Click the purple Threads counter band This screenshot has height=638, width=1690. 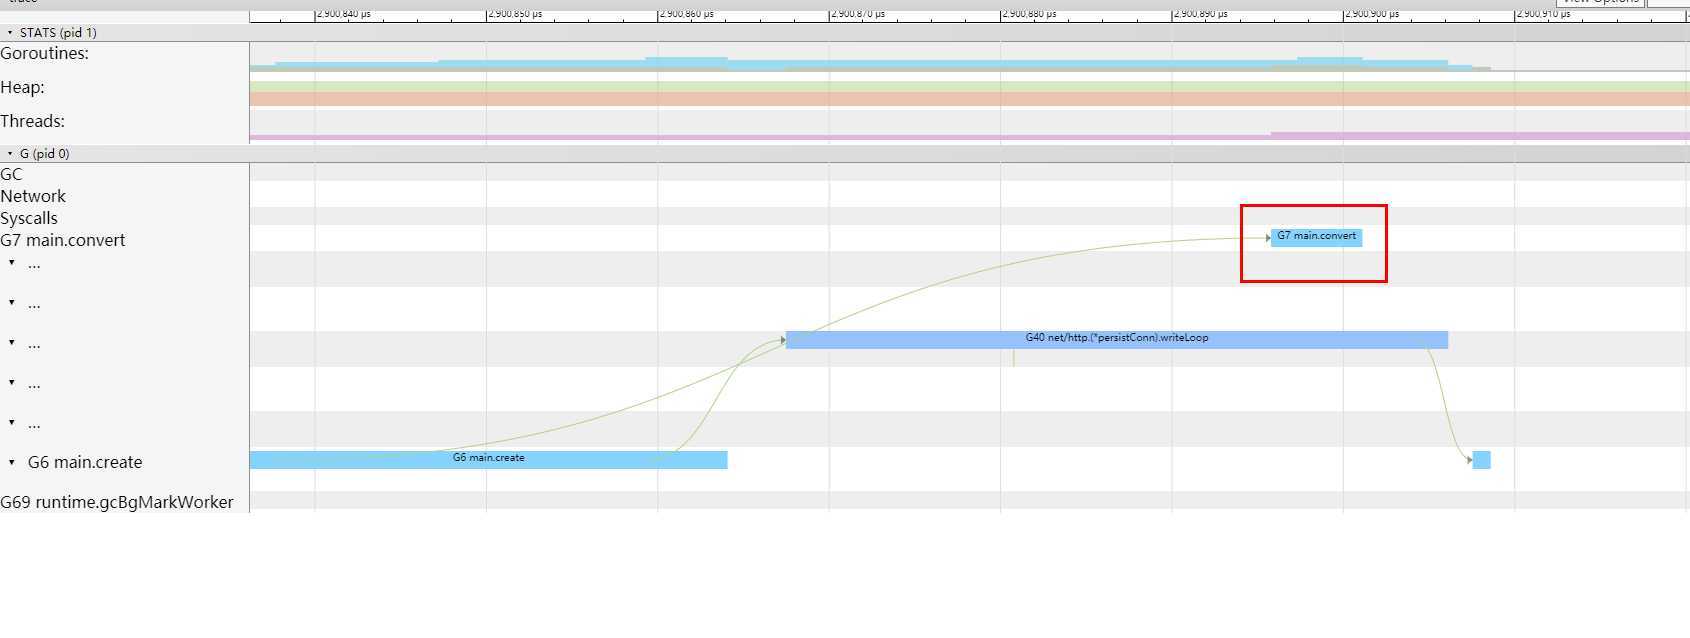(x=969, y=136)
